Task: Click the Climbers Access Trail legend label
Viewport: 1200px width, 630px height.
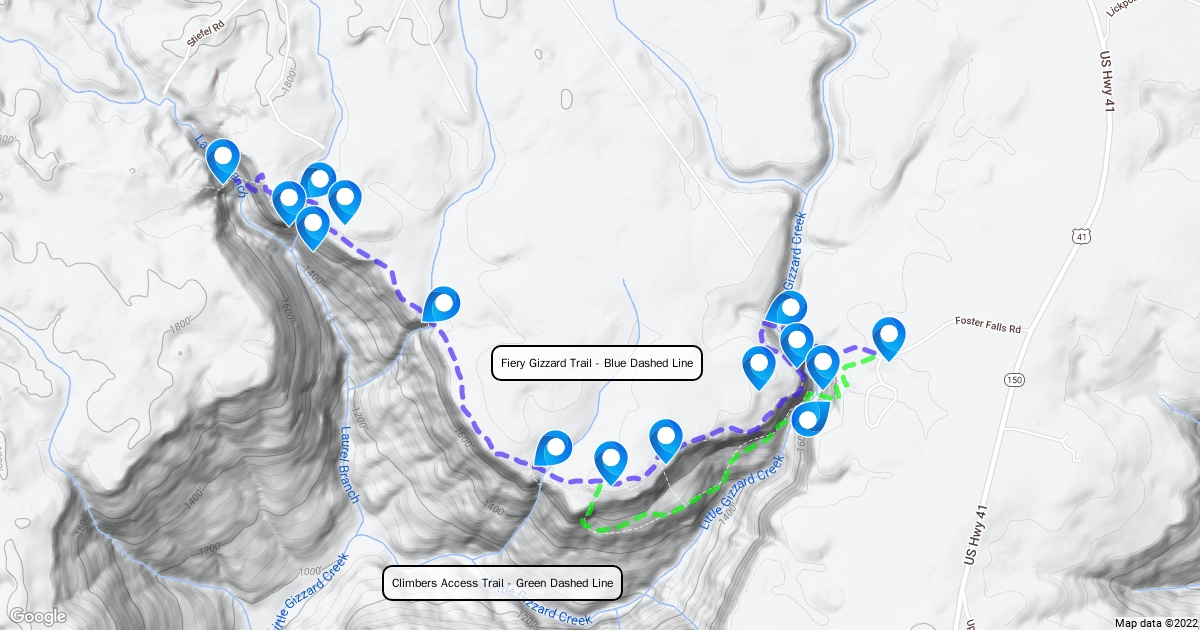Action: click(503, 583)
